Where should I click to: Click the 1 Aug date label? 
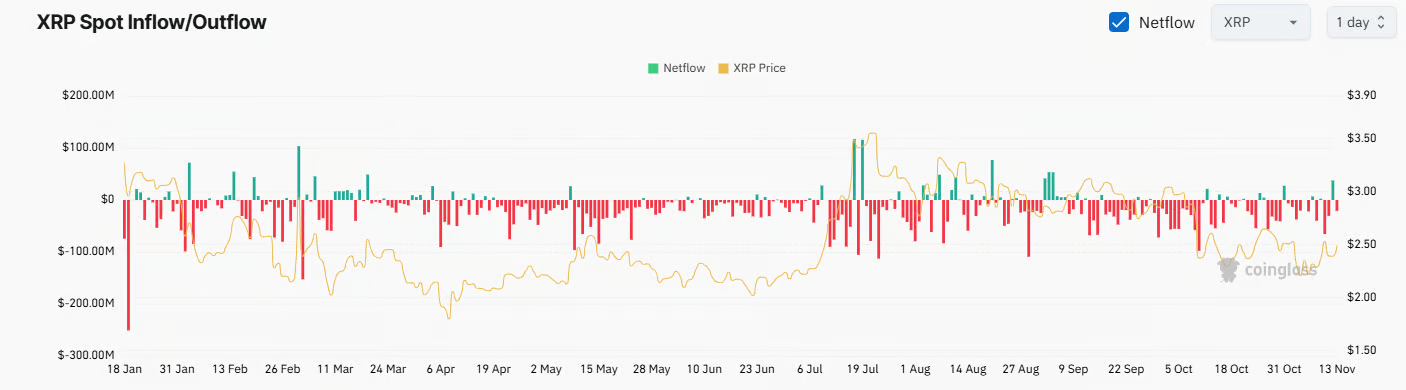click(915, 369)
